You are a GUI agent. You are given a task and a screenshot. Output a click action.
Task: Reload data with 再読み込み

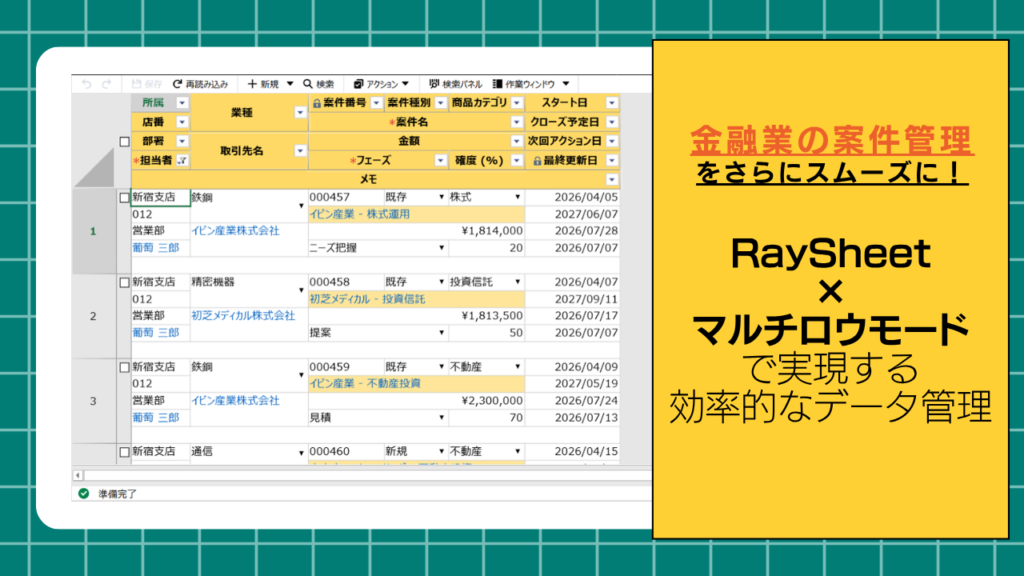click(x=200, y=84)
